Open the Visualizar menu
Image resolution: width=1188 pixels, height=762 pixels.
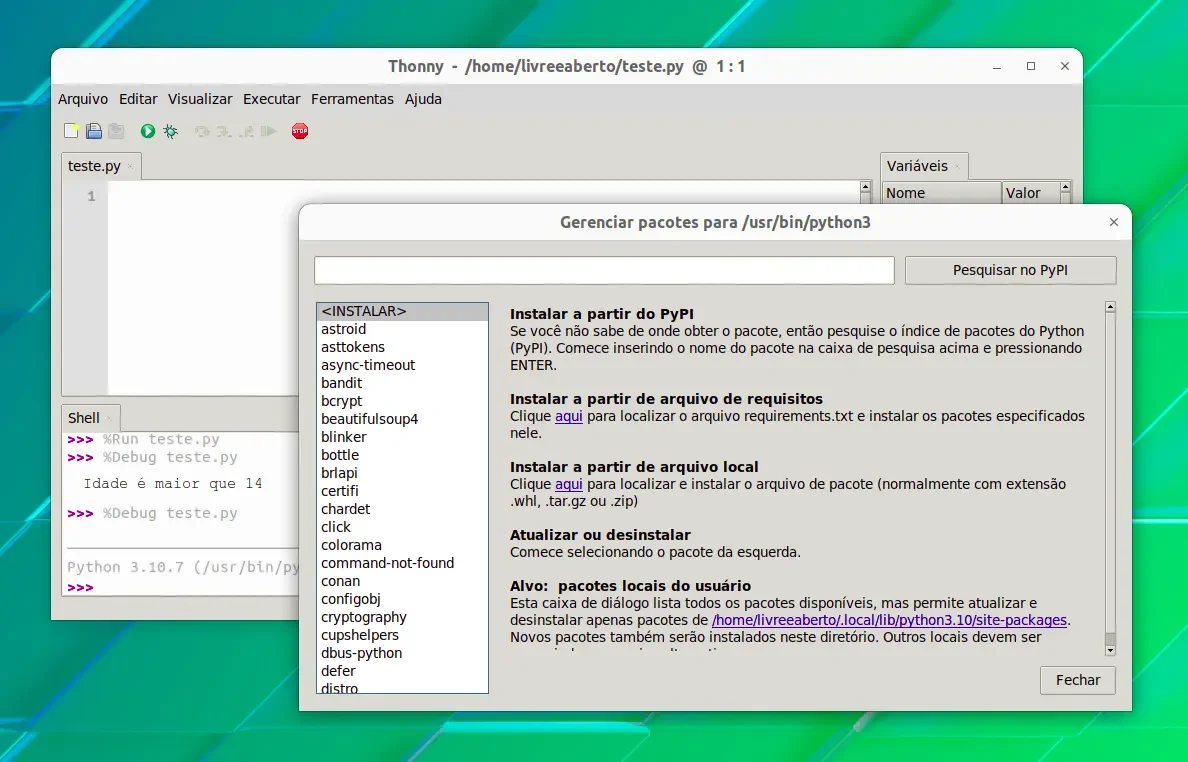click(x=200, y=99)
